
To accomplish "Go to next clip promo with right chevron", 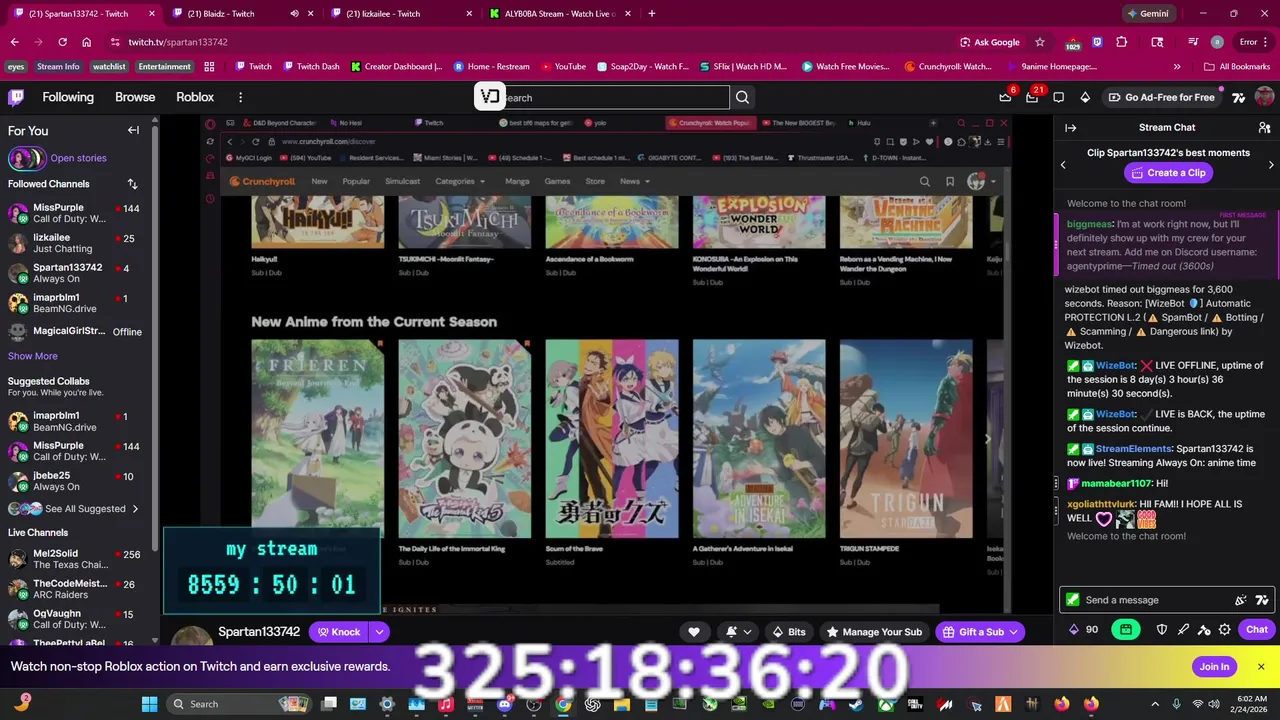I will point(1271,165).
